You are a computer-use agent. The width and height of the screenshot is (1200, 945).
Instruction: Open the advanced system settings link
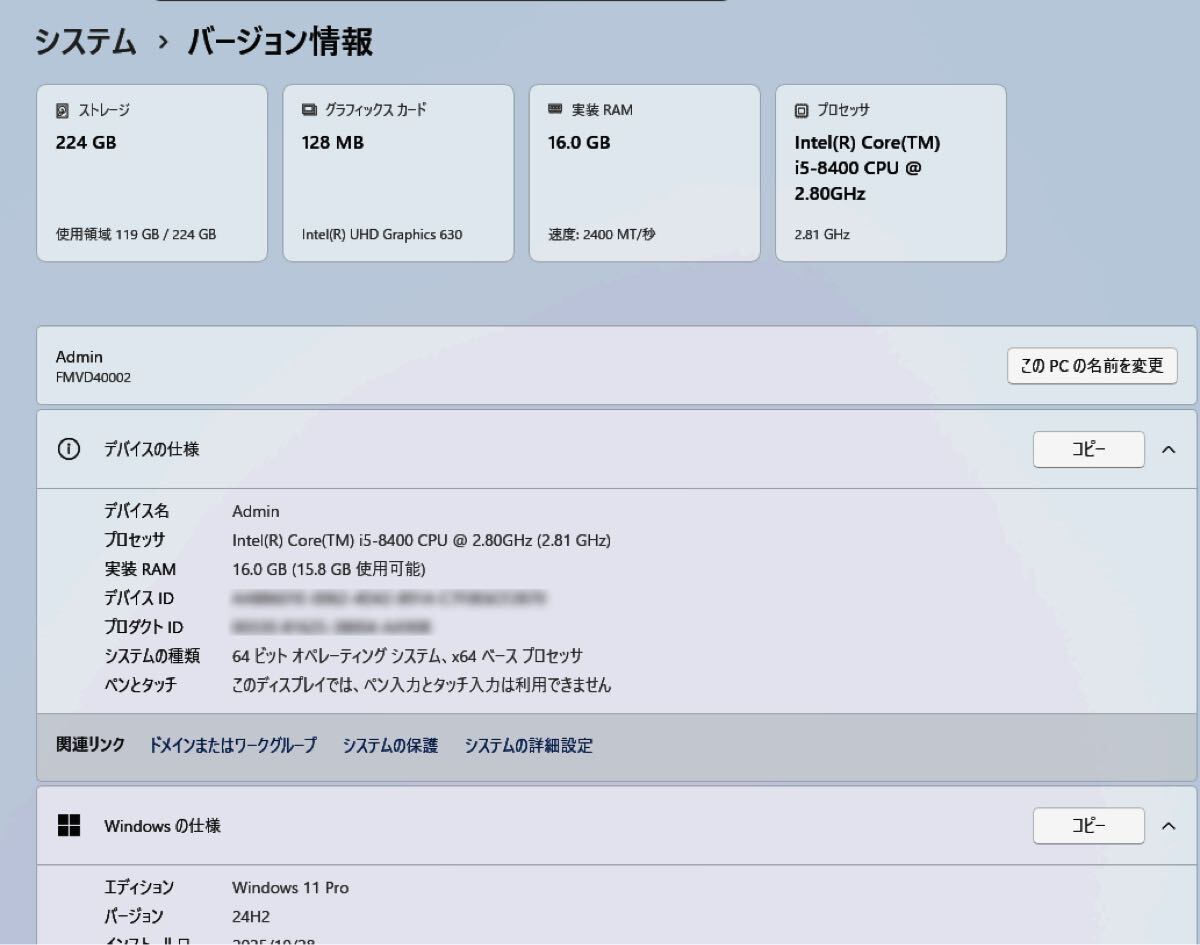point(528,745)
